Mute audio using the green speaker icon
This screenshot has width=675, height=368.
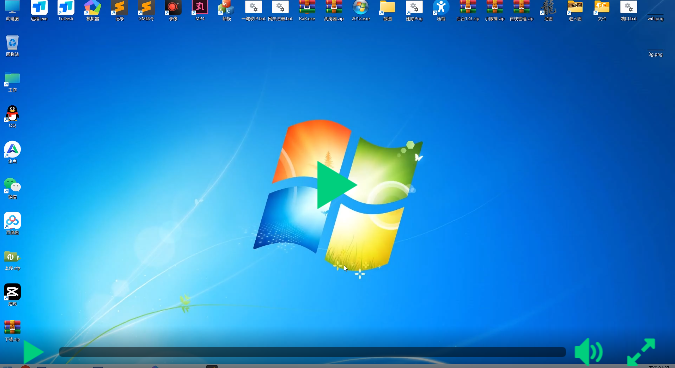click(x=588, y=352)
